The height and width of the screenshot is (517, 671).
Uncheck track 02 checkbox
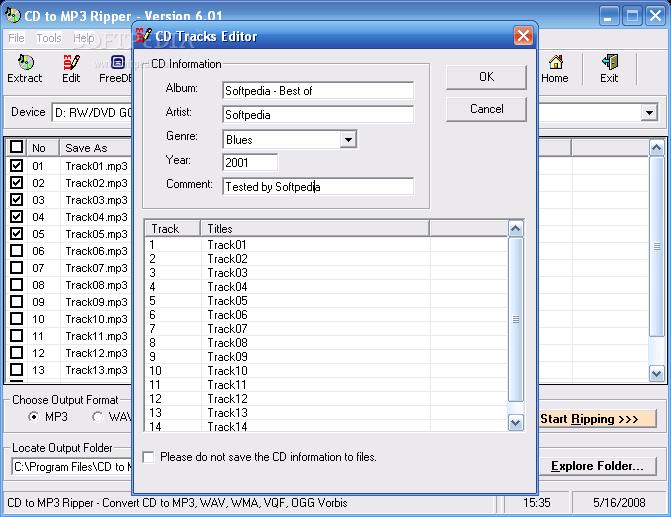coord(16,183)
